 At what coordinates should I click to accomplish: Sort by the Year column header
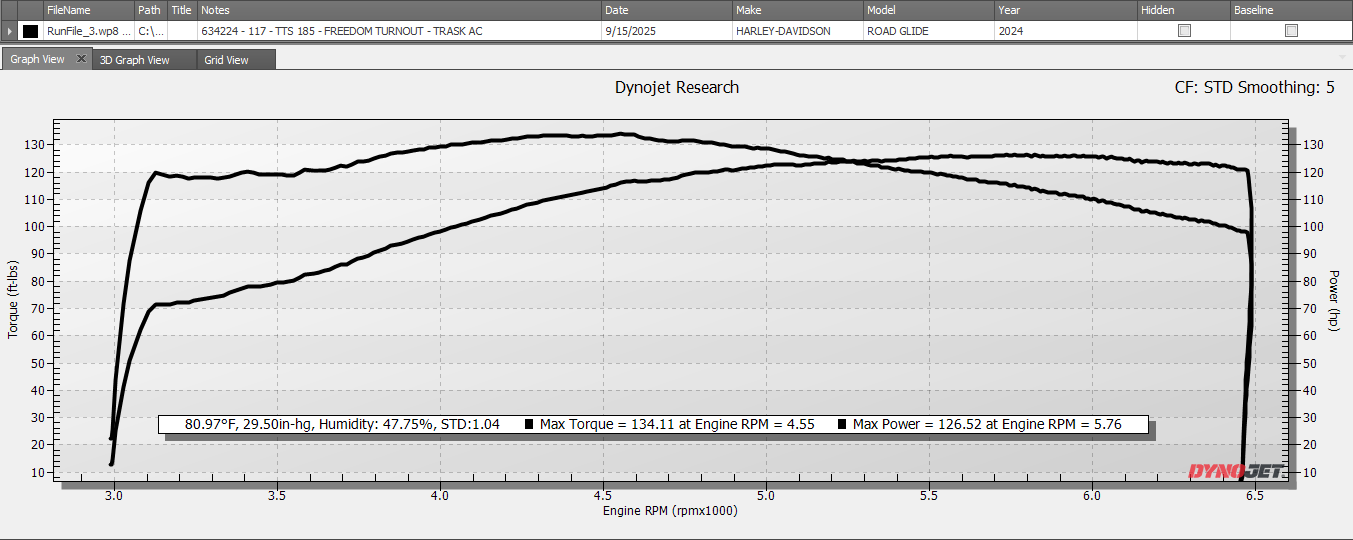point(1065,10)
